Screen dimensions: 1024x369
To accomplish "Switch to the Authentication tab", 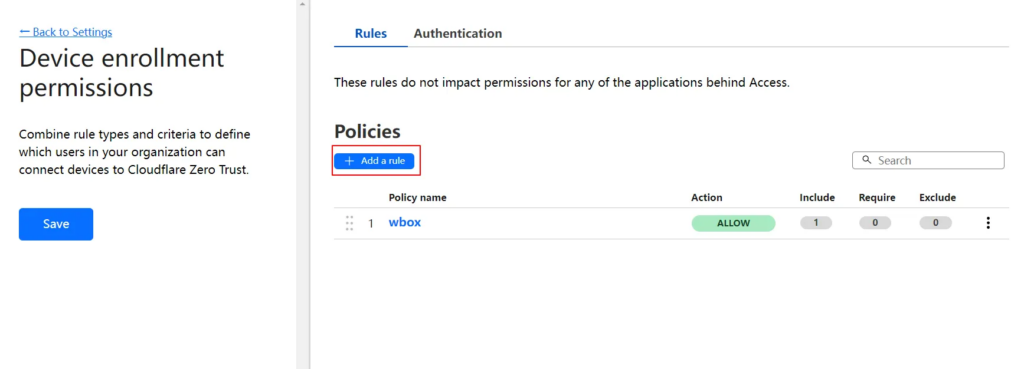I will tap(458, 33).
